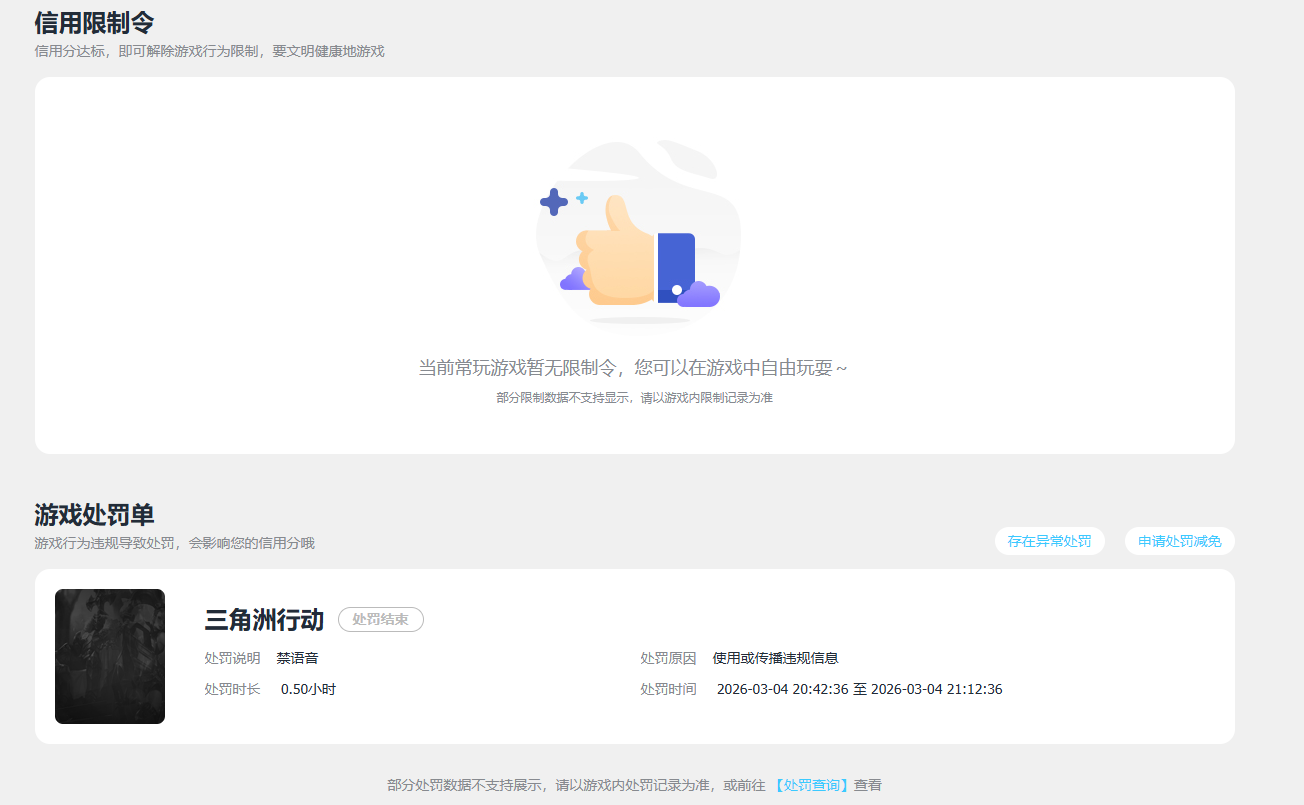Viewport: 1304px width, 805px height.
Task: Click the 处罚时长 label
Action: pos(232,689)
